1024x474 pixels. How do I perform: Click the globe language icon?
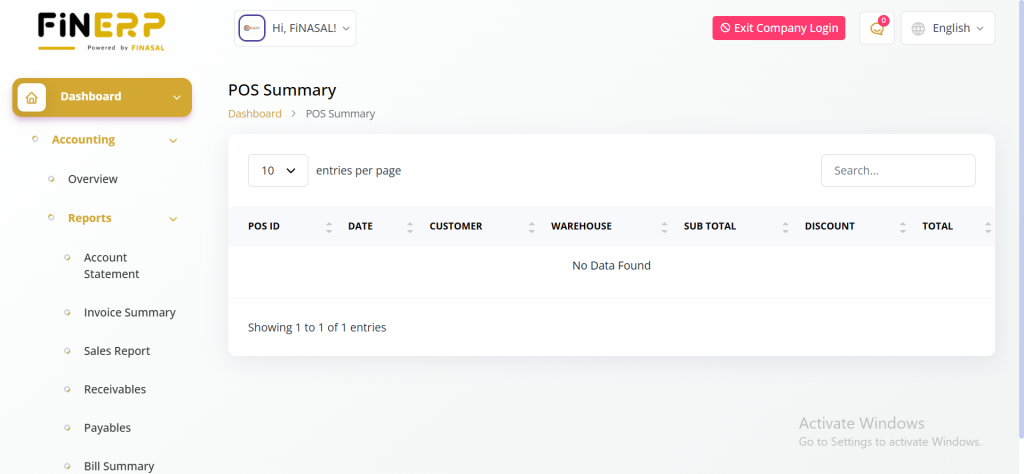(x=918, y=29)
